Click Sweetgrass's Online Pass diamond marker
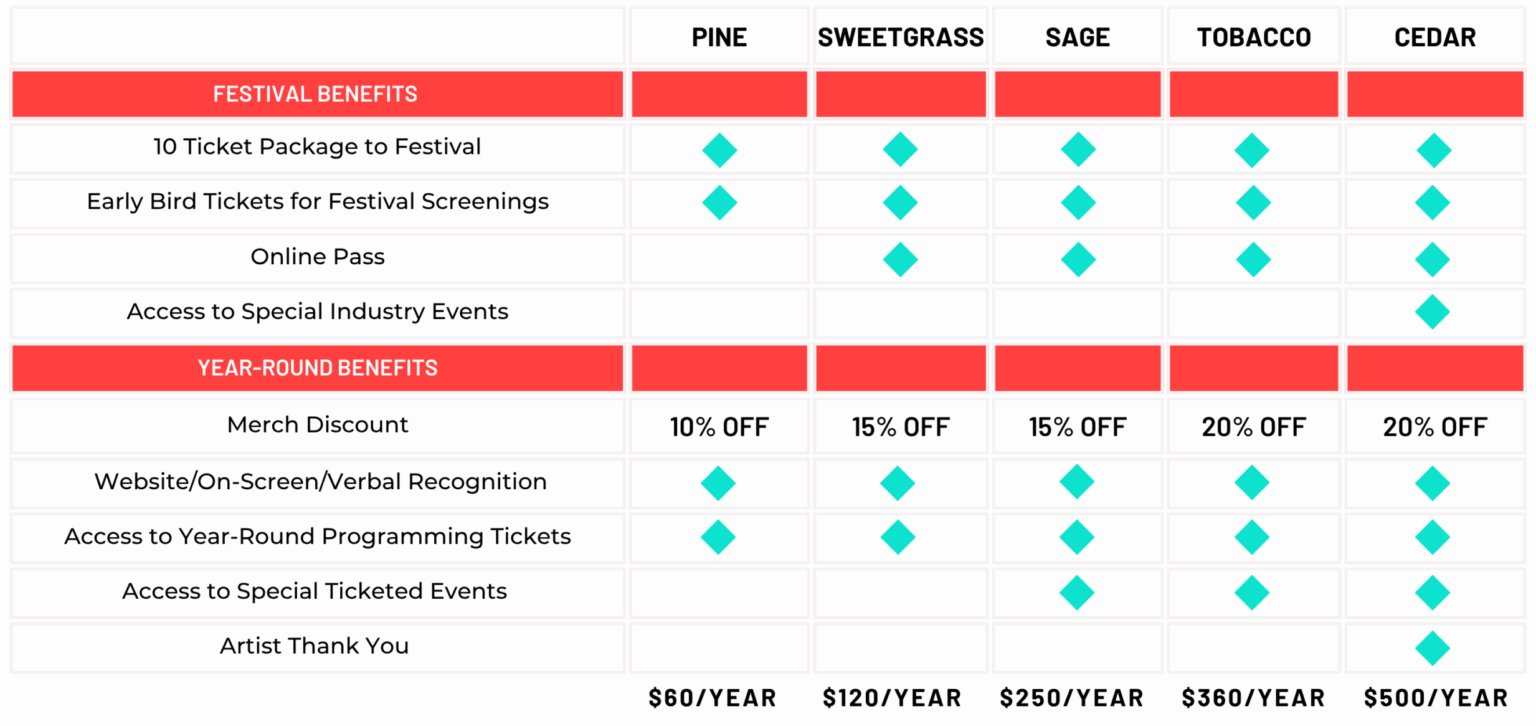This screenshot has width=1536, height=726. [x=900, y=260]
